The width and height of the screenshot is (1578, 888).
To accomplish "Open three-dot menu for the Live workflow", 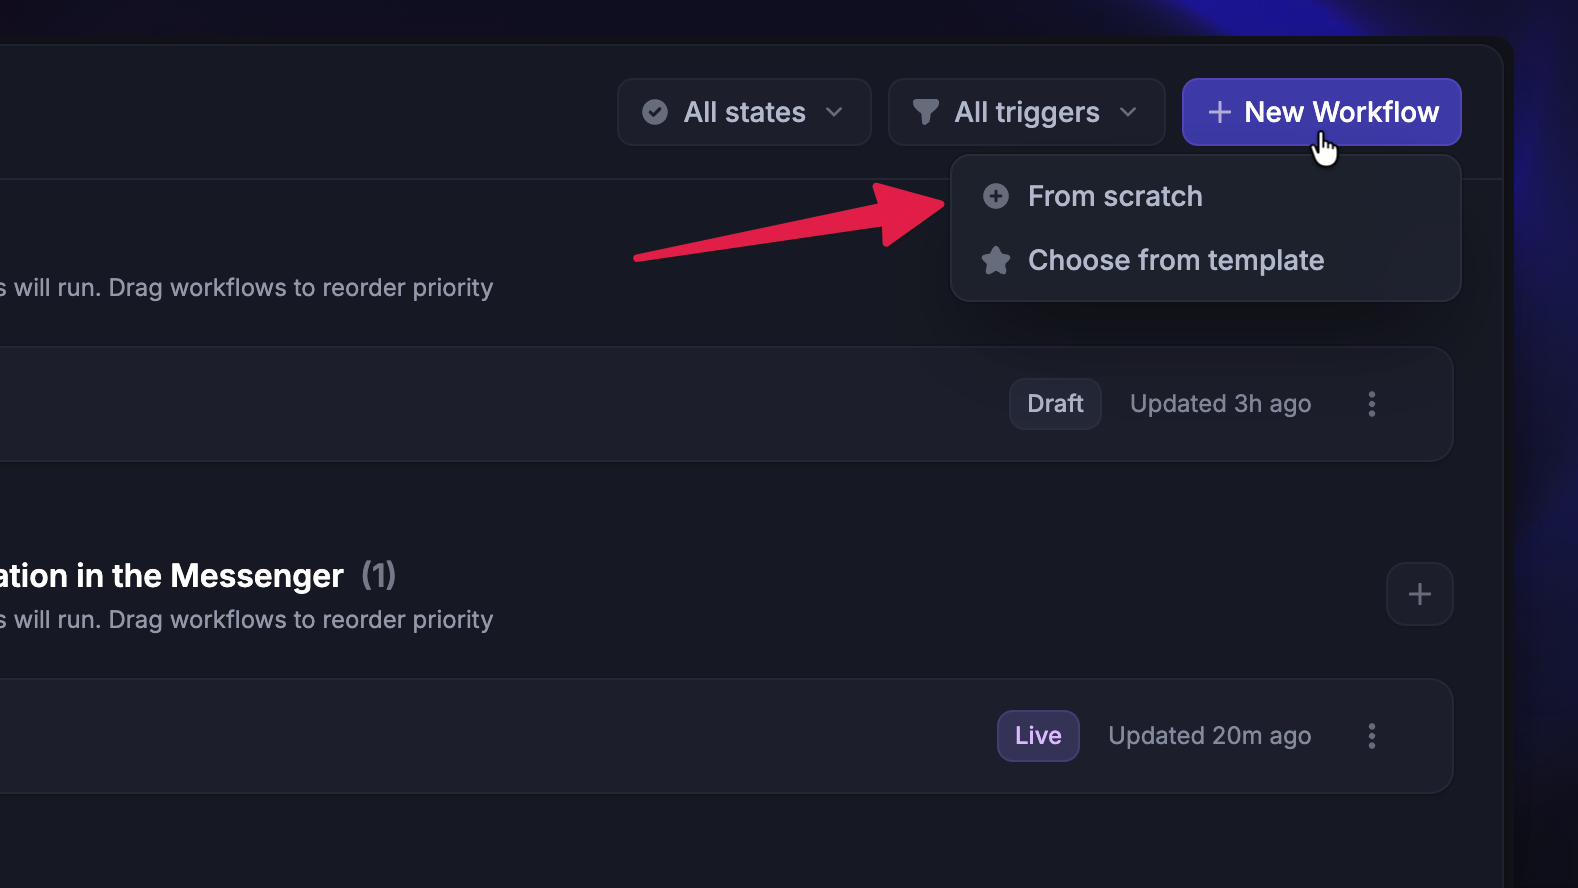I will tap(1372, 736).
